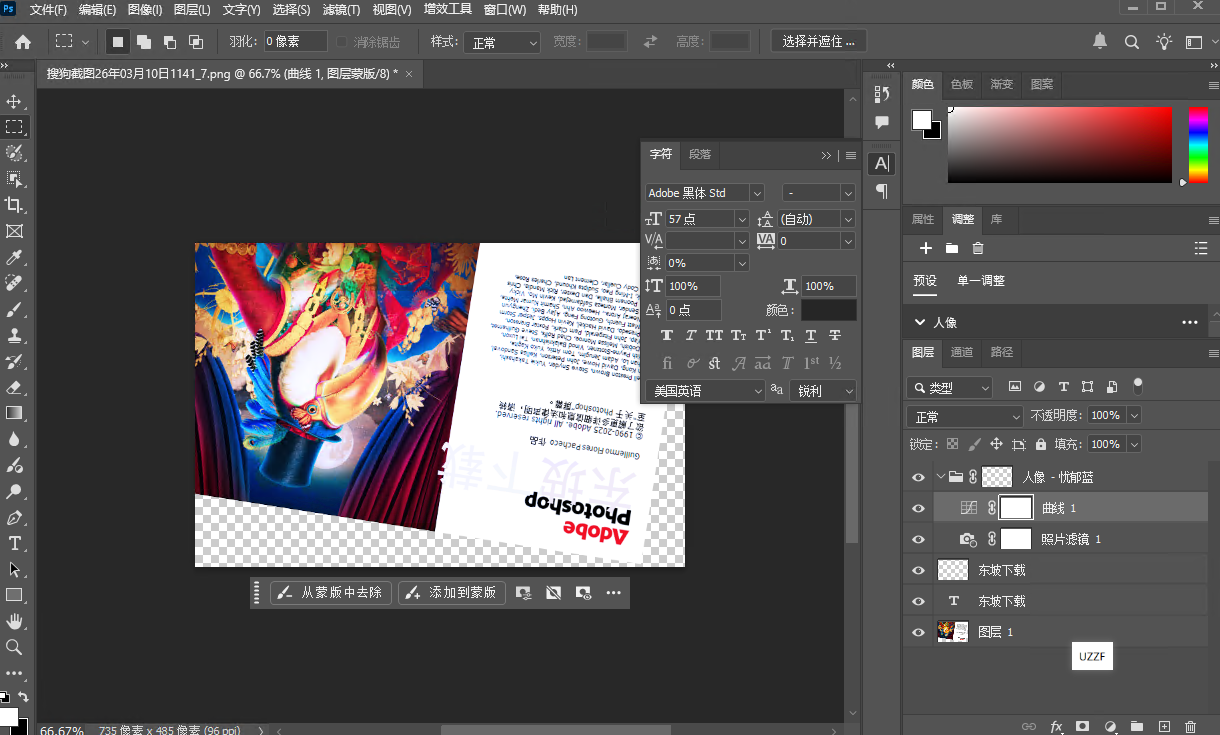This screenshot has width=1220, height=735.
Task: Switch to the 通道 tab in layers panel
Action: (x=960, y=352)
